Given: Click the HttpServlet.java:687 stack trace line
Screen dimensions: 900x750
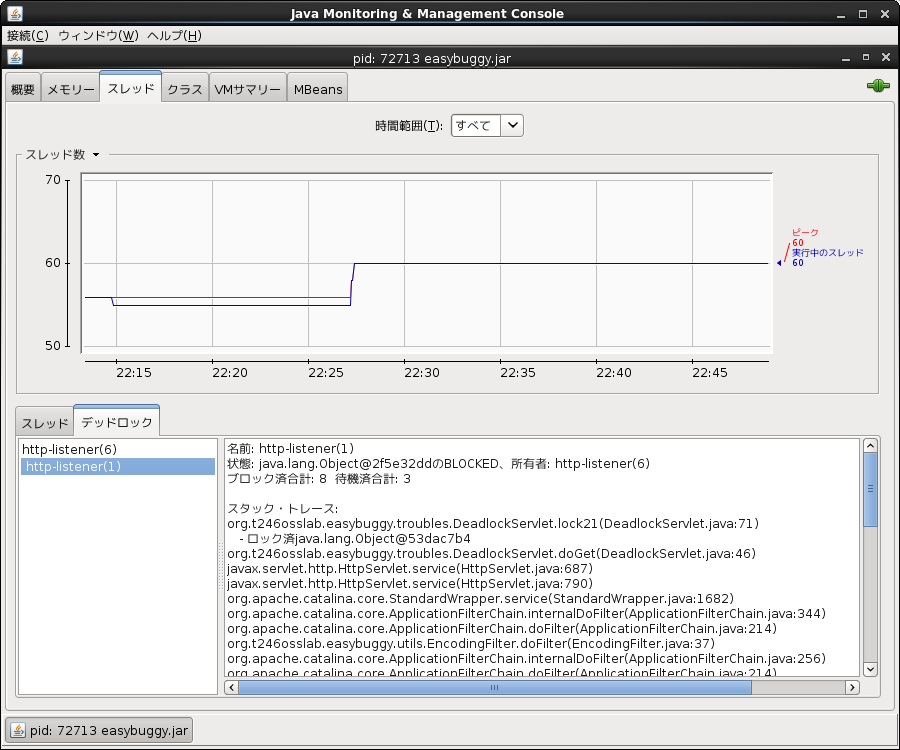Looking at the screenshot, I should pos(410,568).
